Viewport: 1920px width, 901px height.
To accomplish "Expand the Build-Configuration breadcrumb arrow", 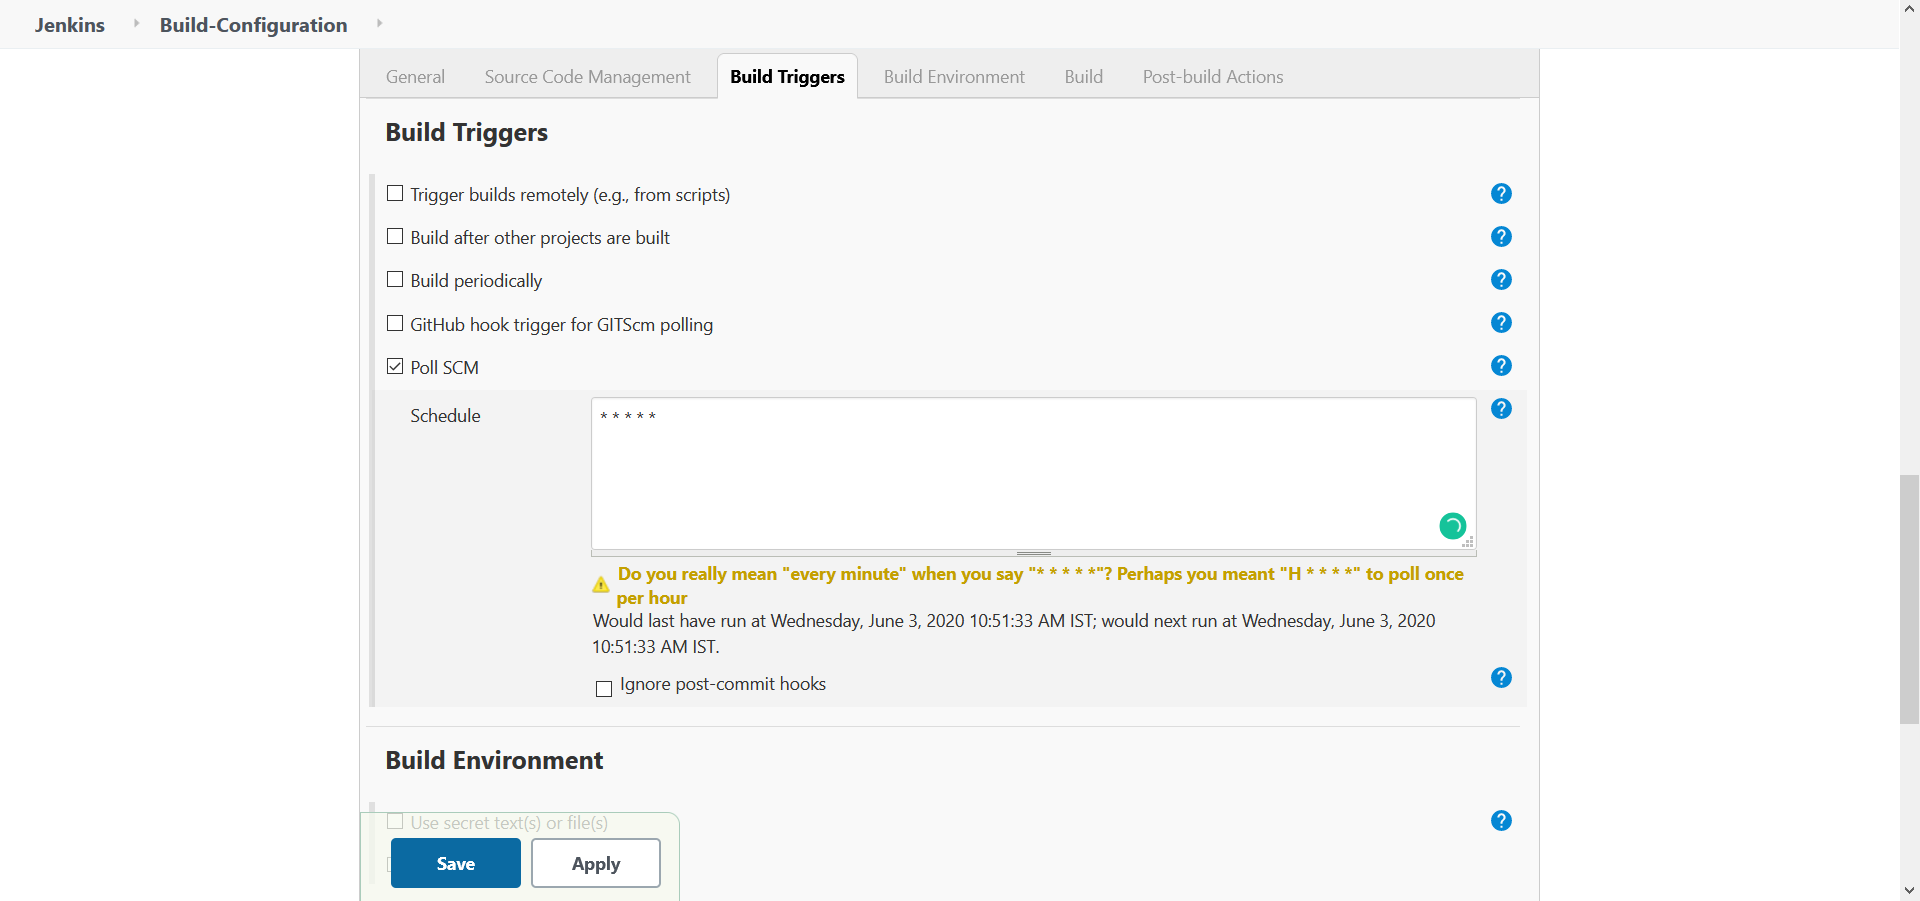I will 379,23.
